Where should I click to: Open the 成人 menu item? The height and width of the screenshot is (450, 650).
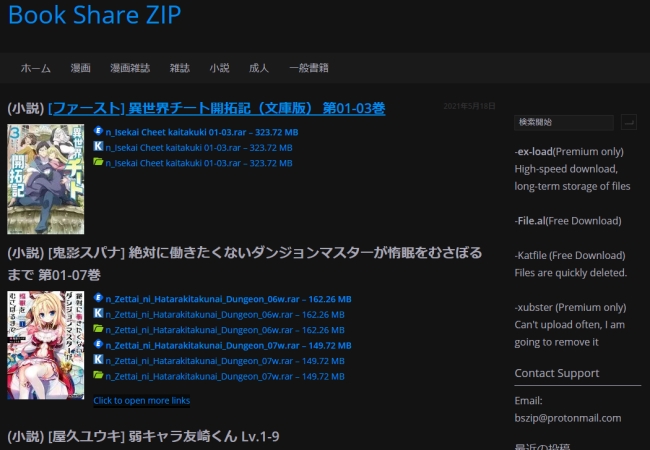tap(259, 68)
